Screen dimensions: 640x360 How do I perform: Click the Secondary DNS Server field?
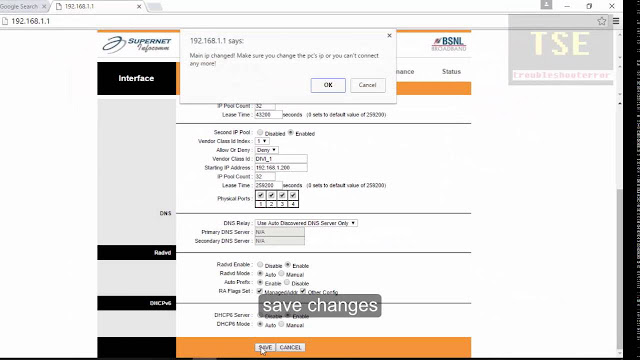point(280,241)
